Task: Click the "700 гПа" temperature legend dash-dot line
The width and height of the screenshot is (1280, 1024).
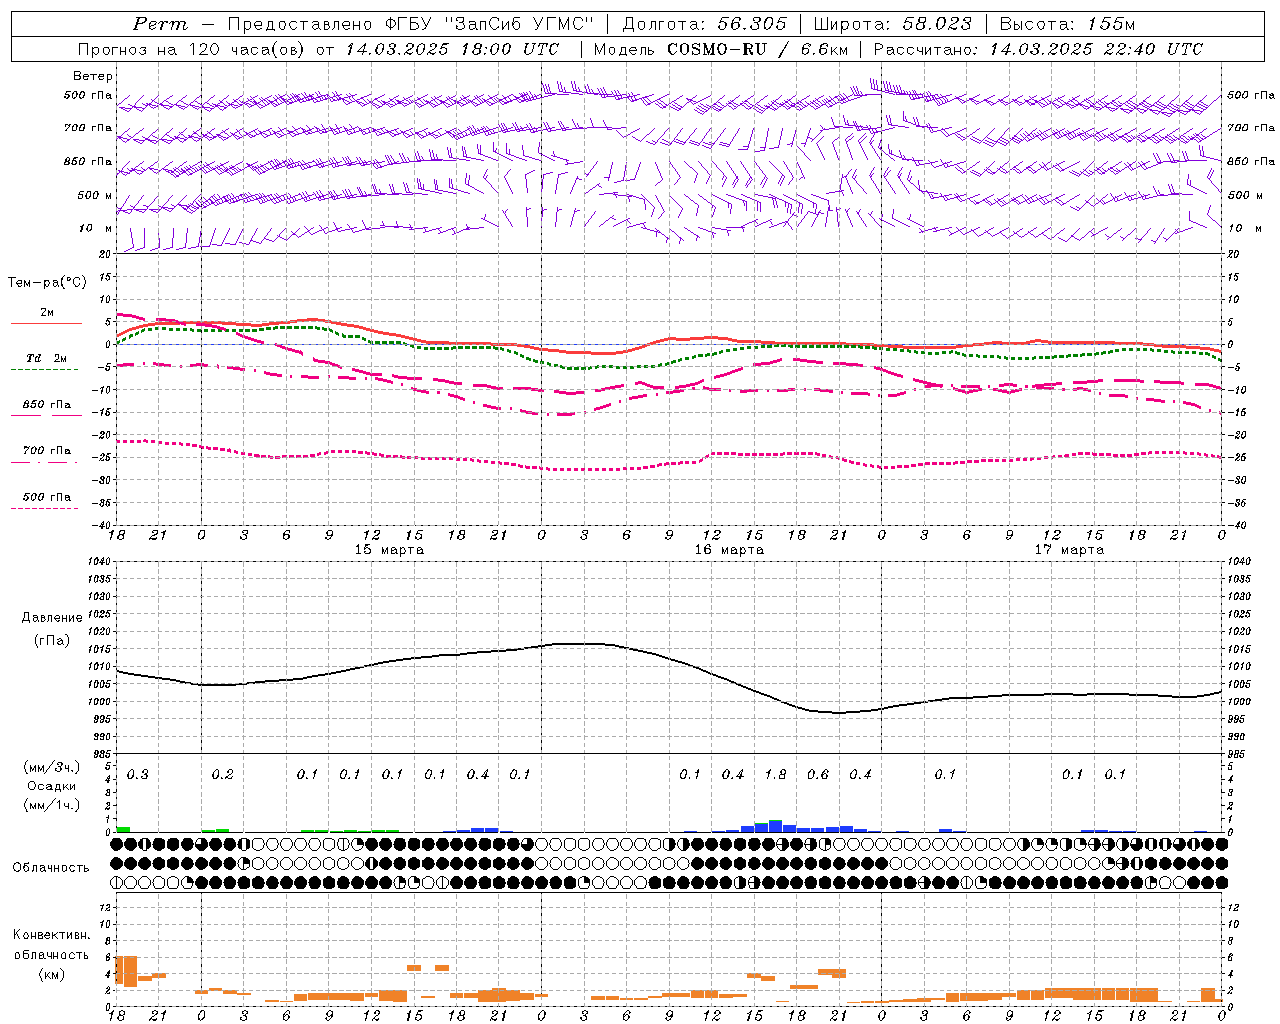Action: 44,461
